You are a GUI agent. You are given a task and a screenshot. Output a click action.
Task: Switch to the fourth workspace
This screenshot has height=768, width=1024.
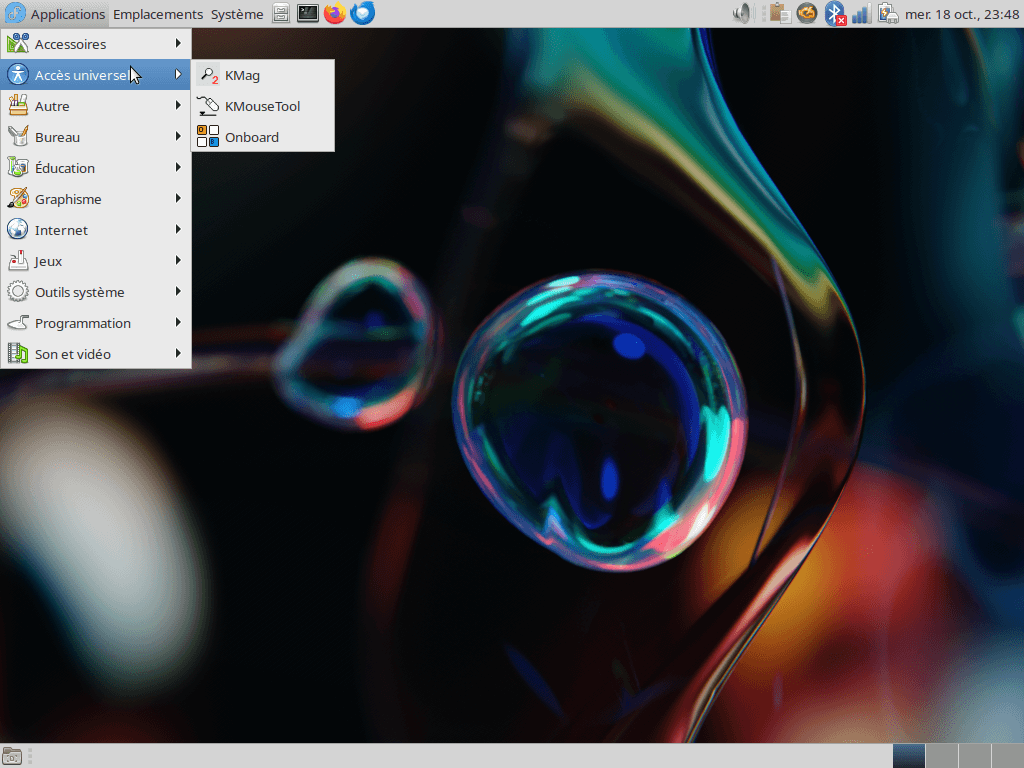click(1007, 756)
